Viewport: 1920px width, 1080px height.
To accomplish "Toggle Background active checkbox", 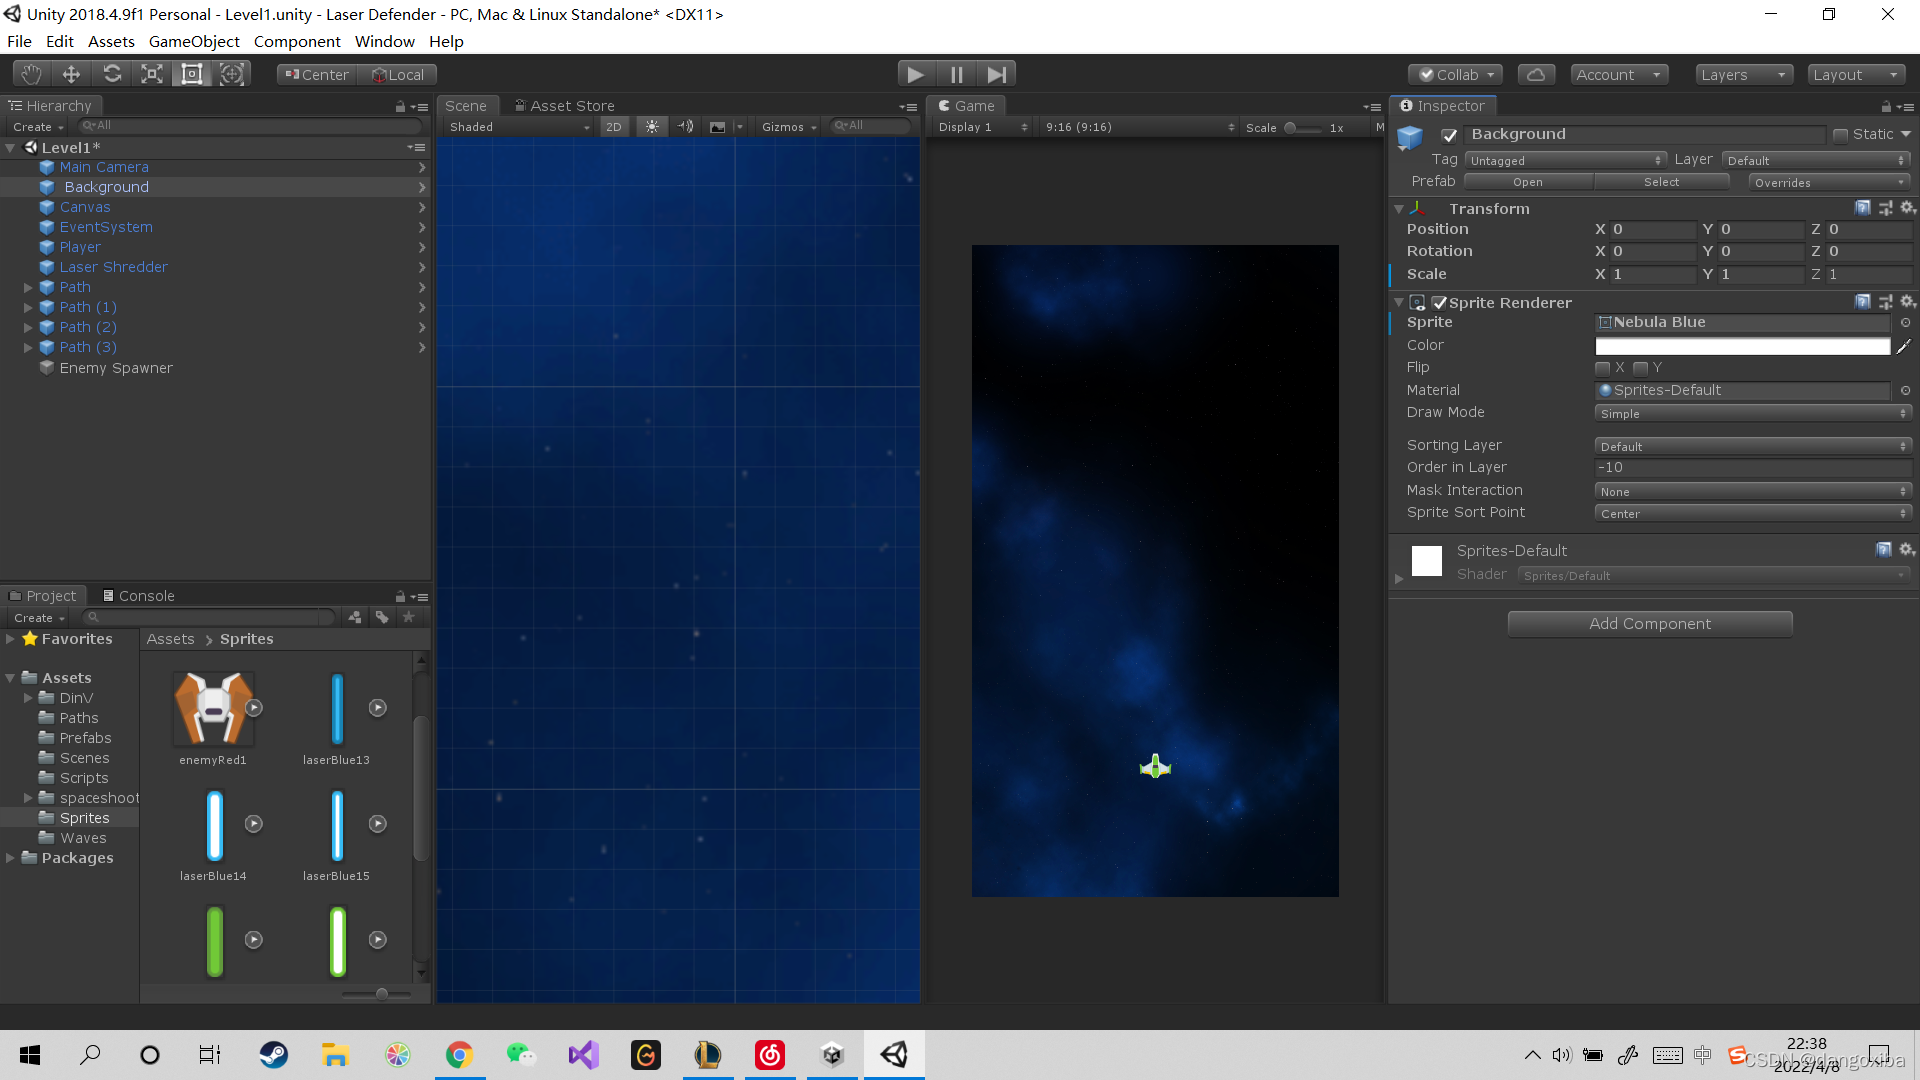I will (1449, 135).
